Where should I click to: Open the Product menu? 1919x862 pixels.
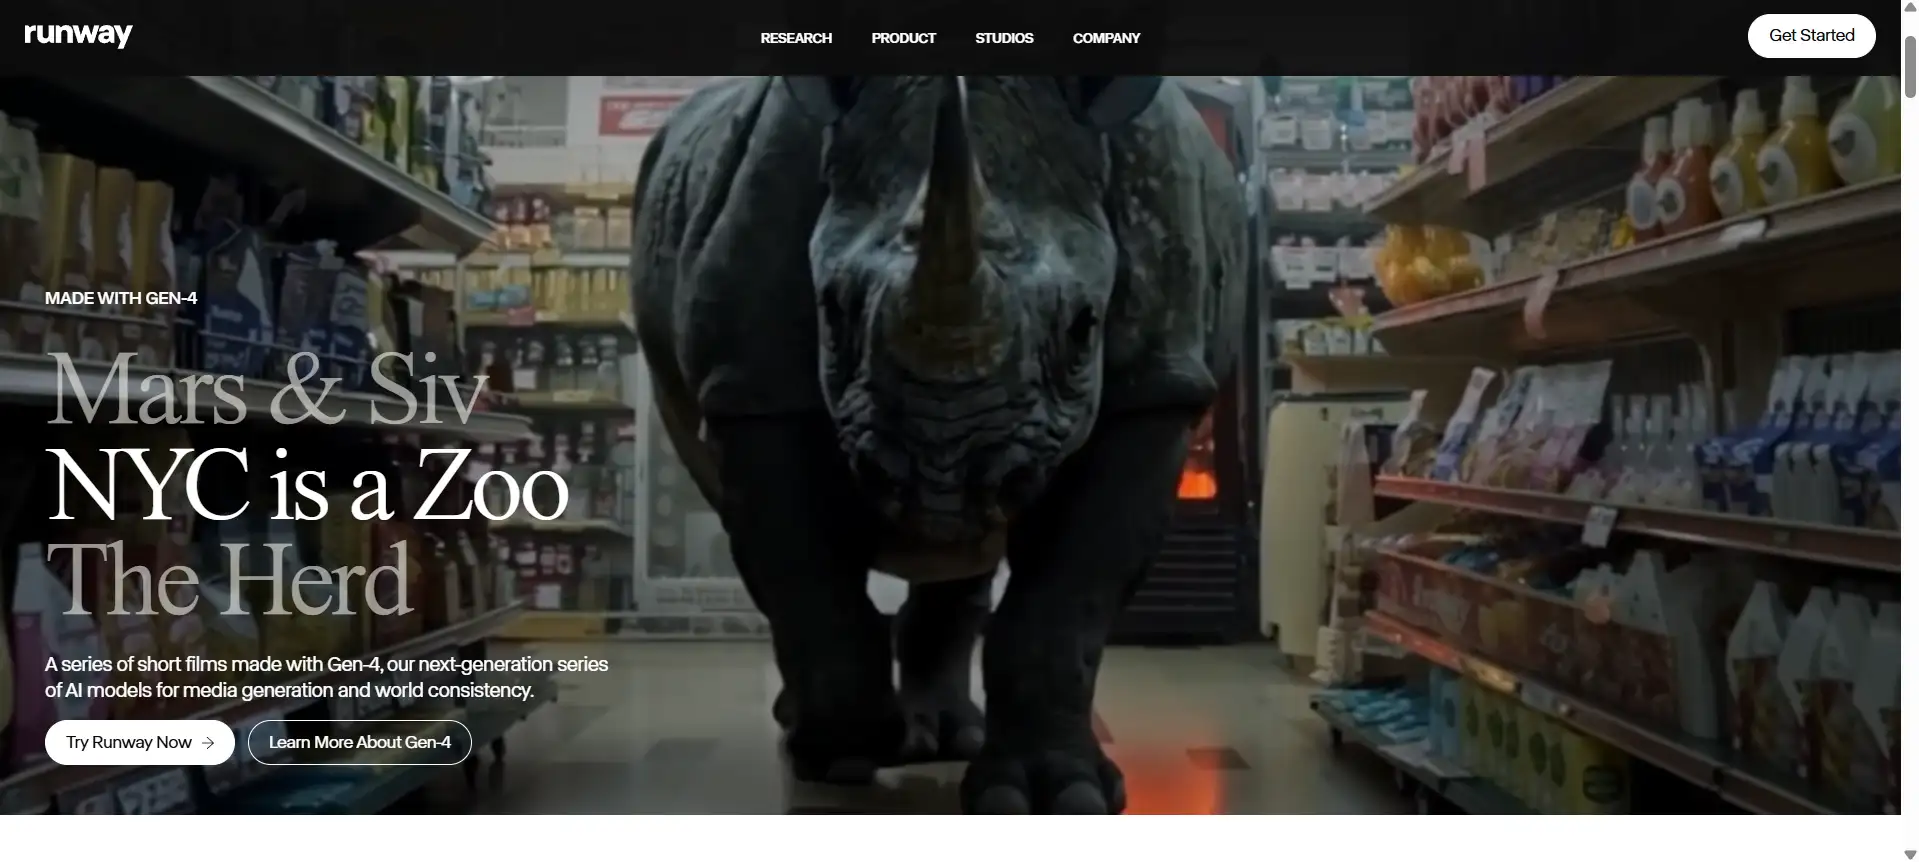(x=903, y=38)
